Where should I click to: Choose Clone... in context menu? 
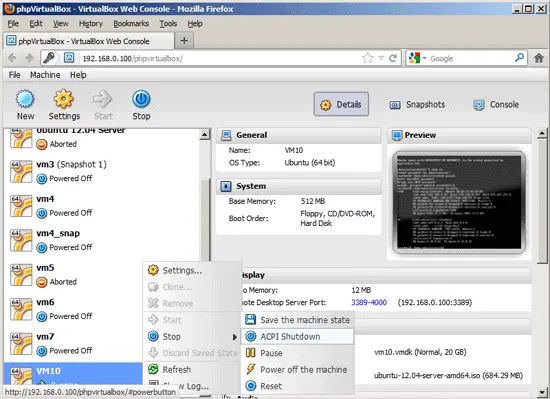point(192,287)
